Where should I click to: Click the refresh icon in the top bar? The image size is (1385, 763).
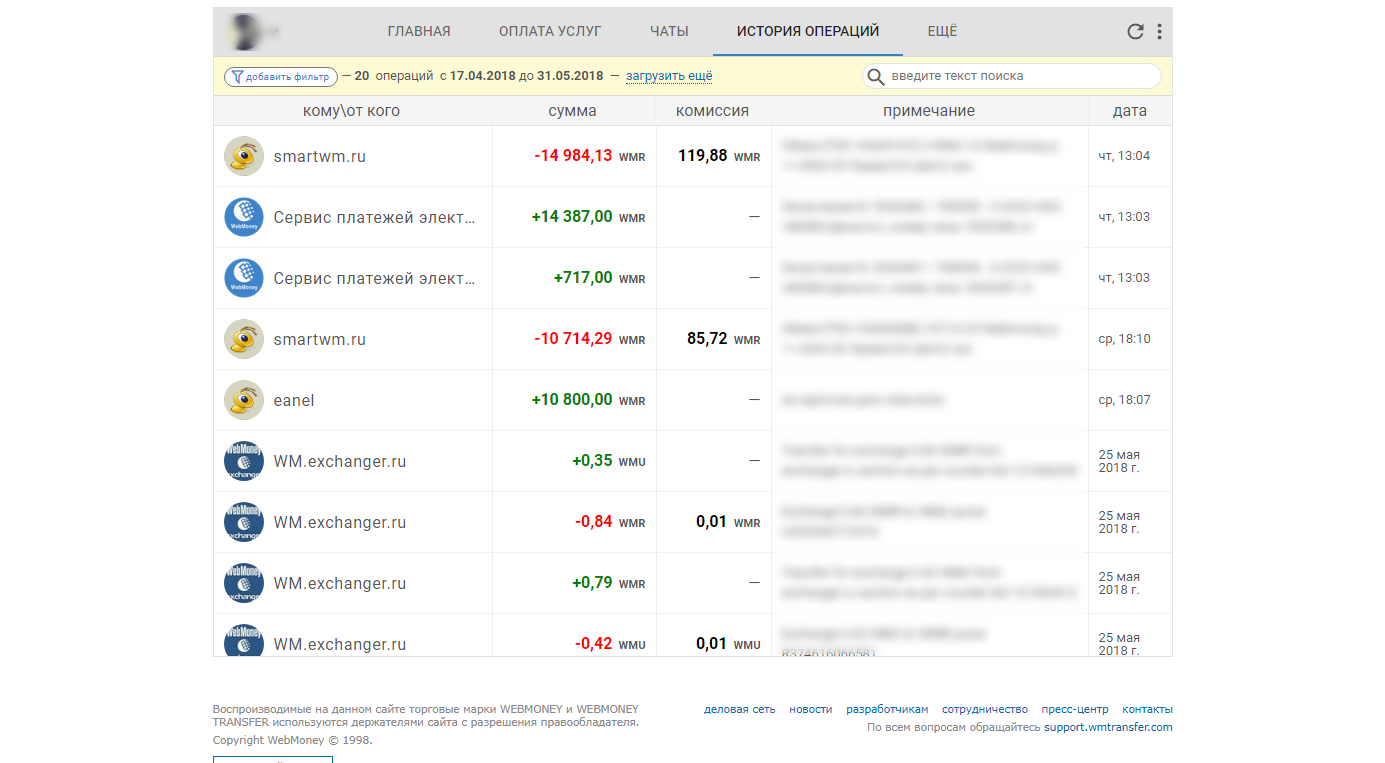[1135, 31]
